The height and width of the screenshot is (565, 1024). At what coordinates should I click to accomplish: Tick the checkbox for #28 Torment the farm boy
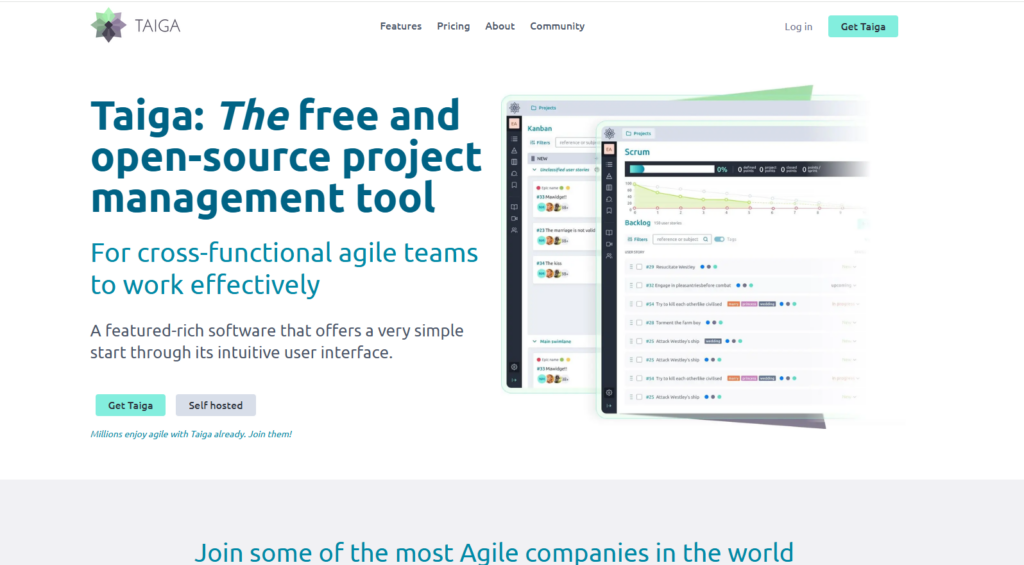click(x=639, y=323)
